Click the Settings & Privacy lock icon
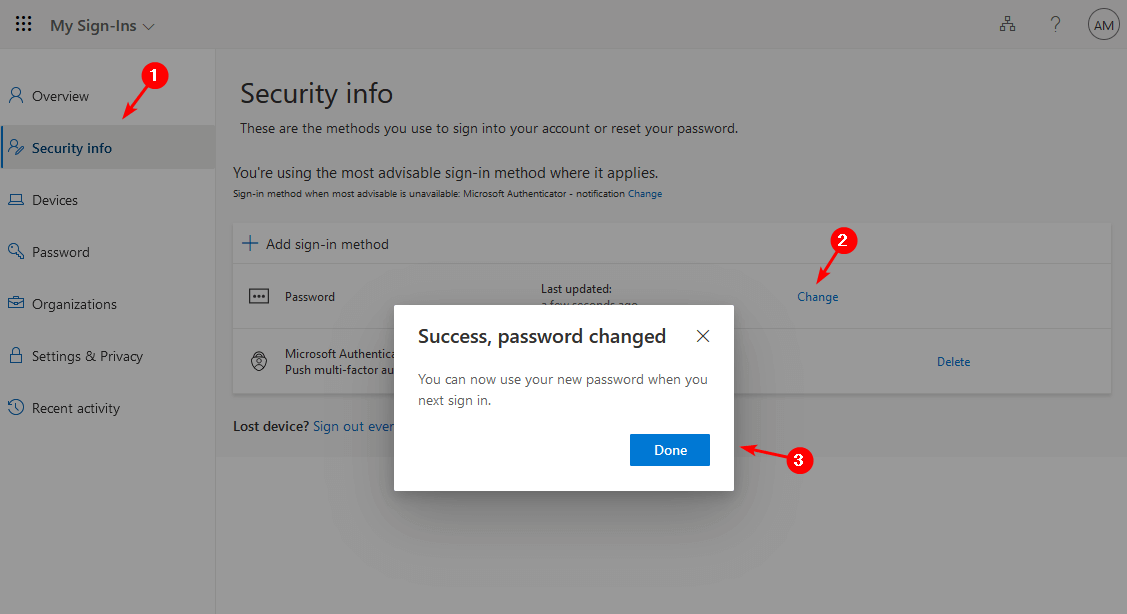The height and width of the screenshot is (614, 1127). click(16, 356)
